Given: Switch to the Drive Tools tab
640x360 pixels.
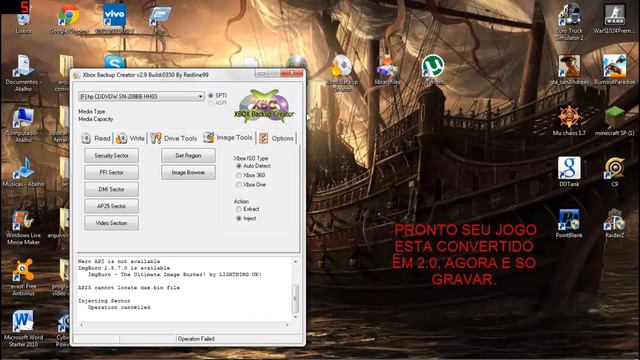Looking at the screenshot, I should pyautogui.click(x=174, y=139).
